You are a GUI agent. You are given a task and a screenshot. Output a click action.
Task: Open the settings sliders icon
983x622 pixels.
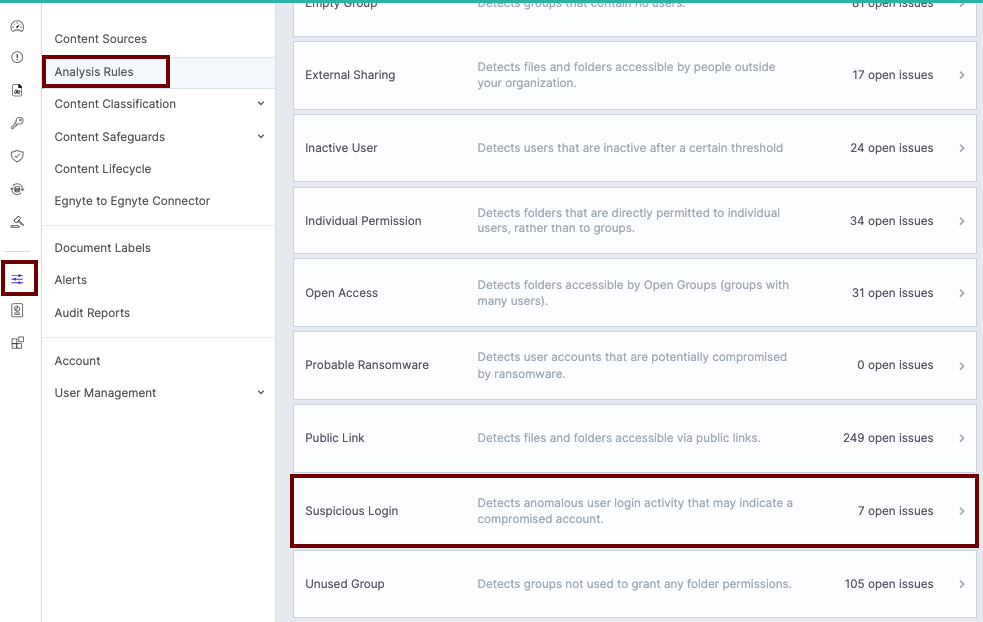pyautogui.click(x=18, y=278)
